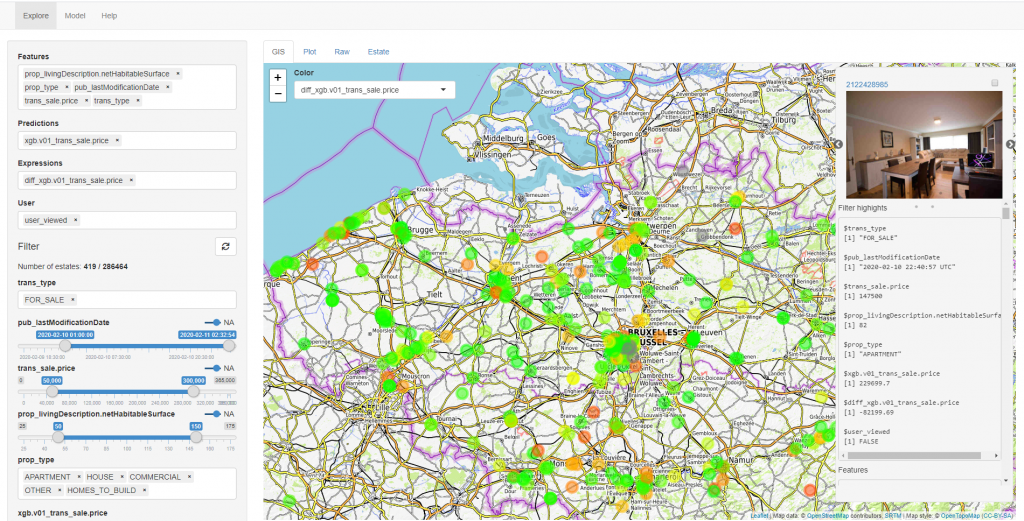Click netHabitableSurface upper slider handle at 150
Viewport: 1024px width, 521px height.
tap(196, 437)
